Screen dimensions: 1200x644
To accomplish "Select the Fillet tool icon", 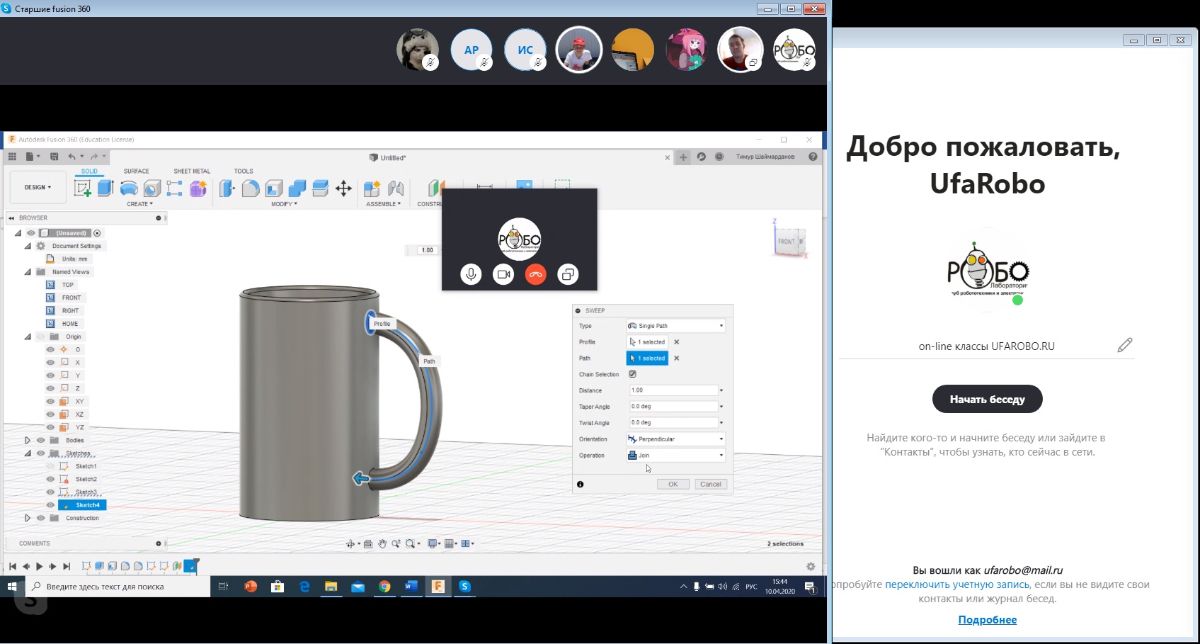I will tap(252, 188).
